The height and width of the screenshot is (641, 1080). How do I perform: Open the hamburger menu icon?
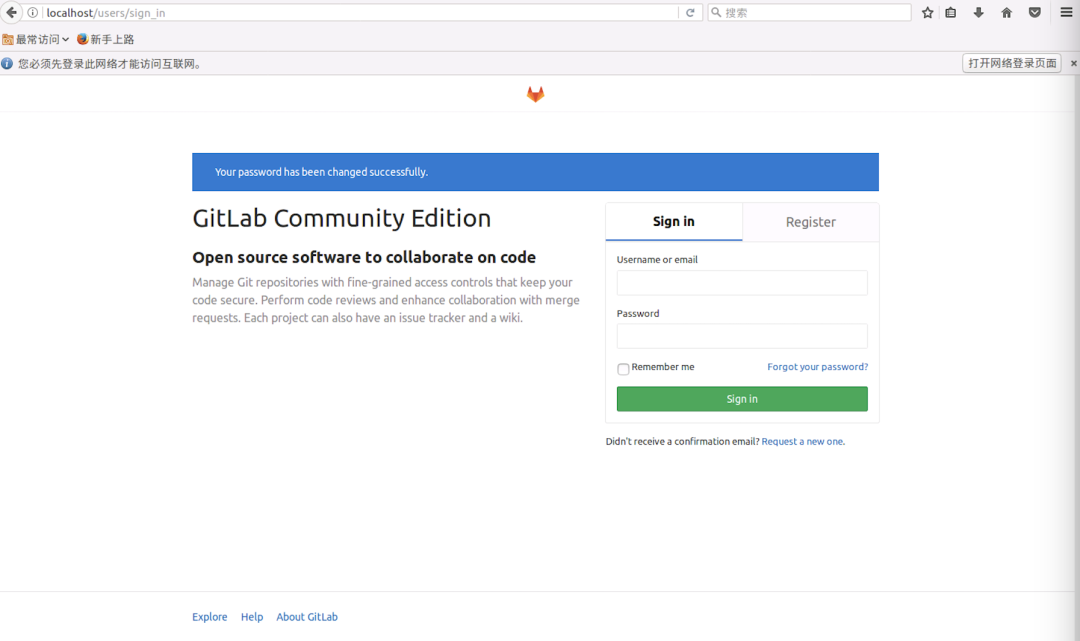tap(1066, 12)
